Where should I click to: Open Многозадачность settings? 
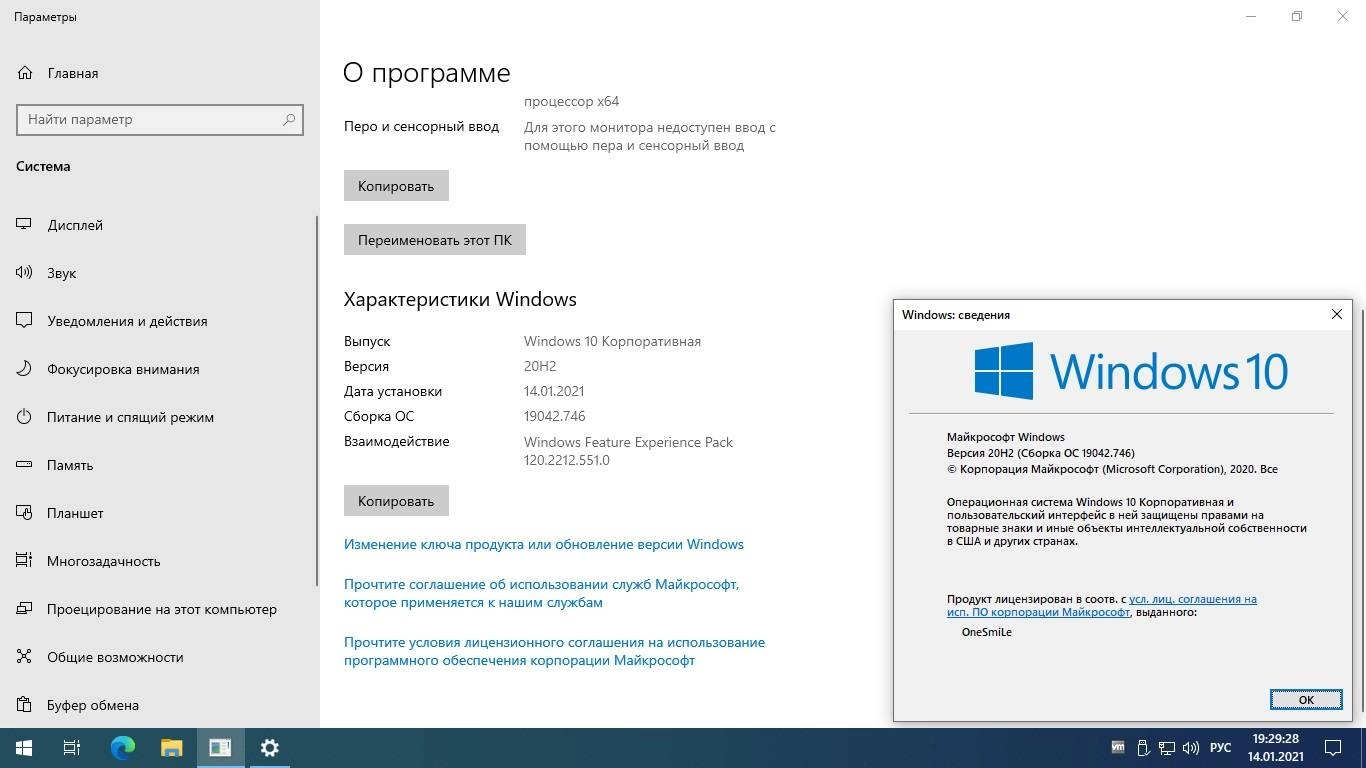click(x=103, y=561)
